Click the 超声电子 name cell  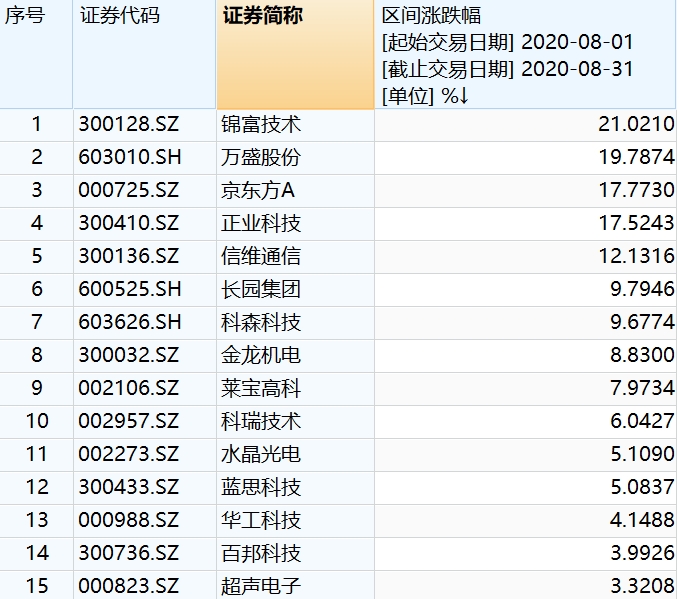tap(261, 586)
